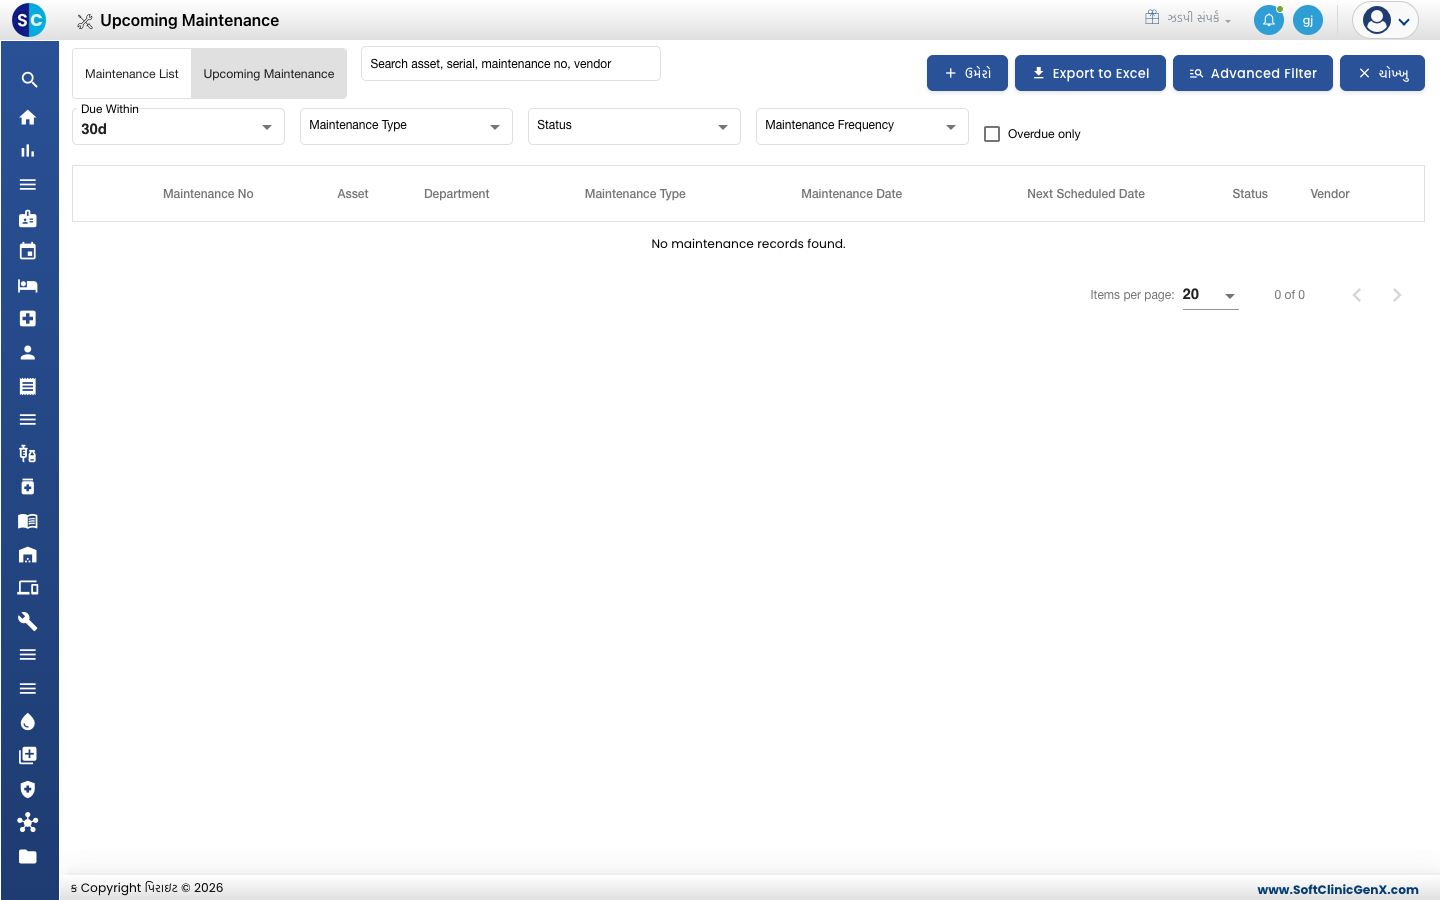This screenshot has width=1440, height=900.
Task: Open the receipt billing icon
Action: [x=28, y=386]
